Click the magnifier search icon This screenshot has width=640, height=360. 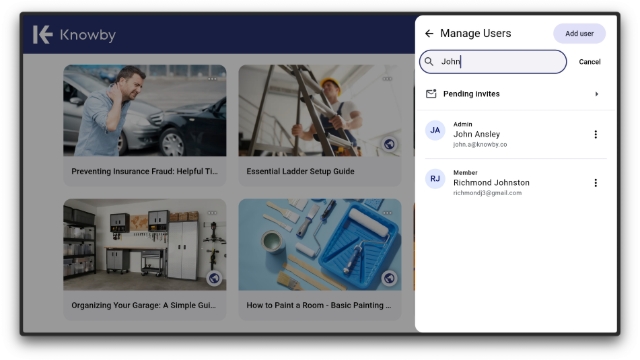click(x=429, y=62)
